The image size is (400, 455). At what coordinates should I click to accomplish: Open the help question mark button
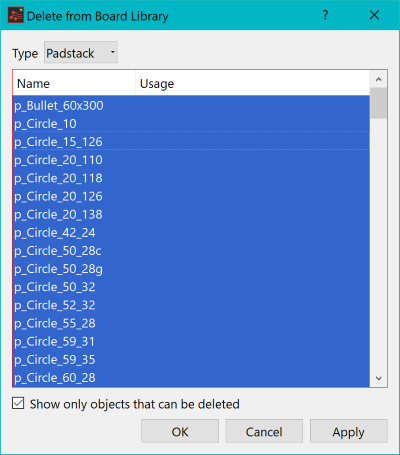(x=325, y=15)
